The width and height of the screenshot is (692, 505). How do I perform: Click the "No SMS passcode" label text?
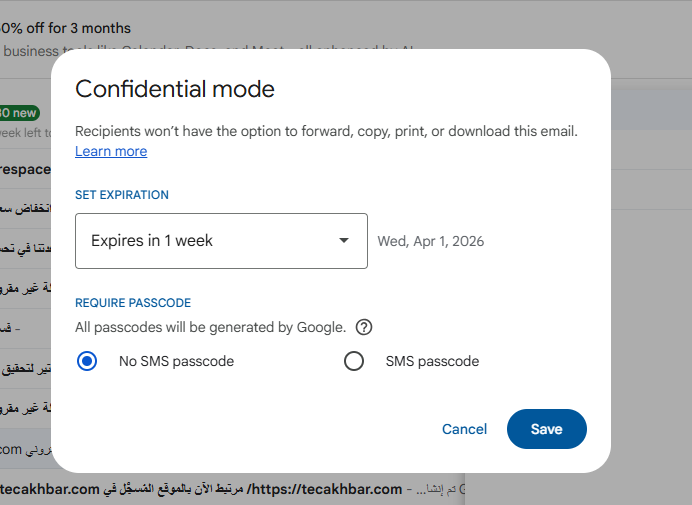[x=176, y=361]
